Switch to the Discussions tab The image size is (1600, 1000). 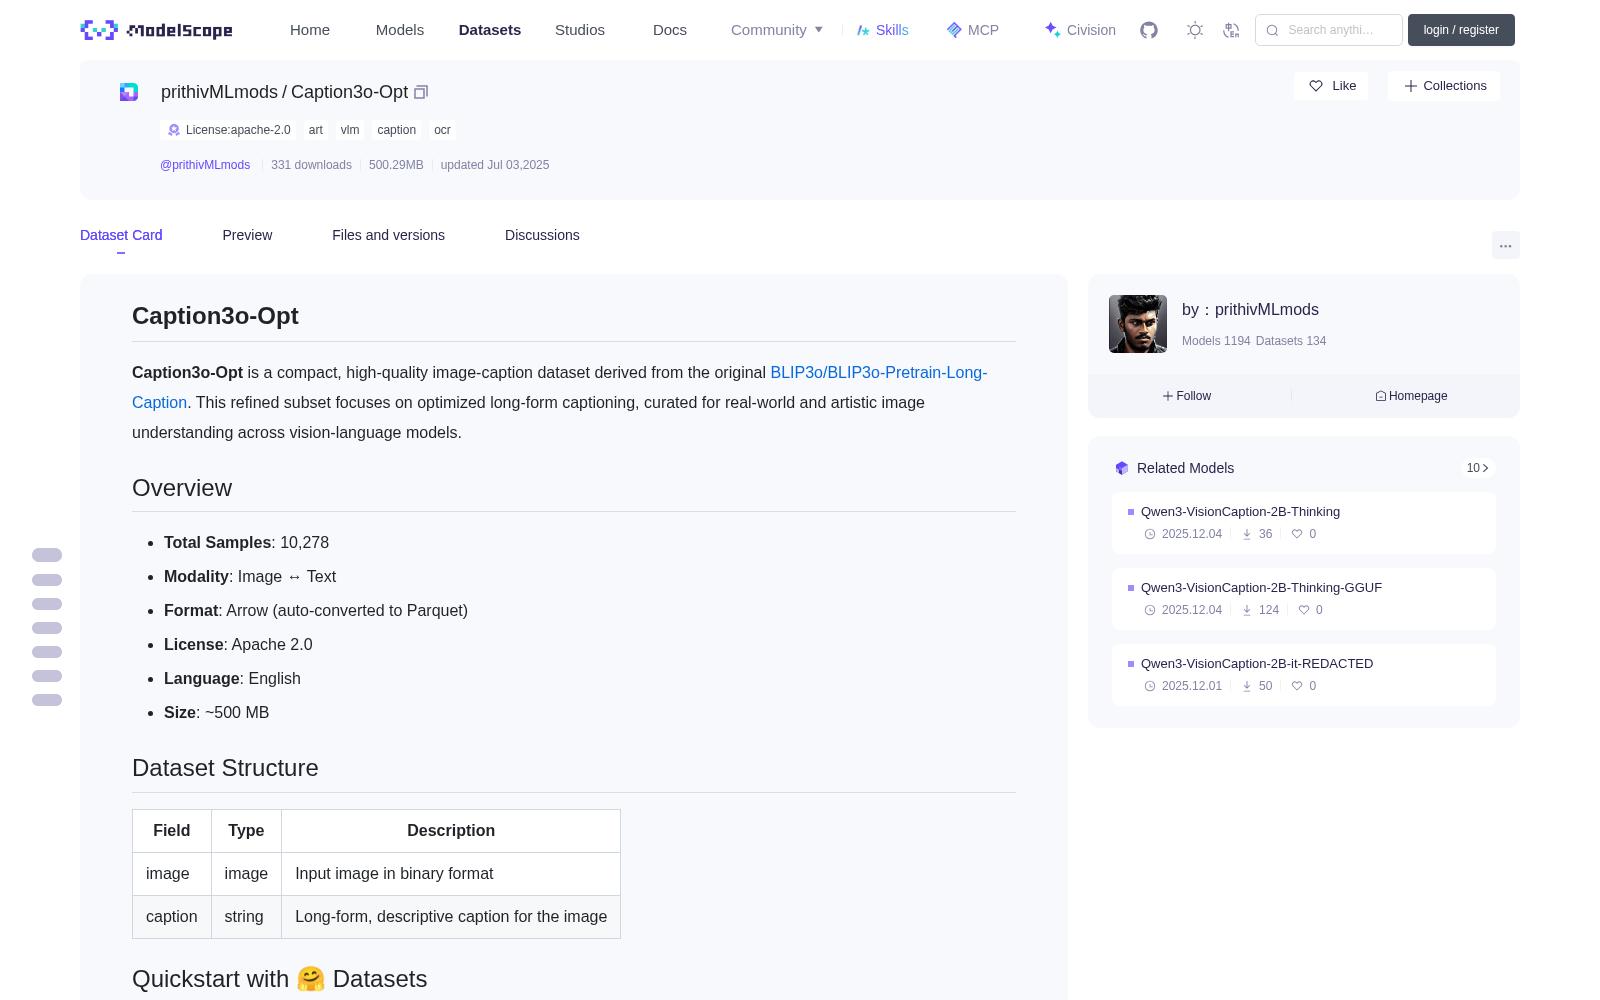pos(542,235)
